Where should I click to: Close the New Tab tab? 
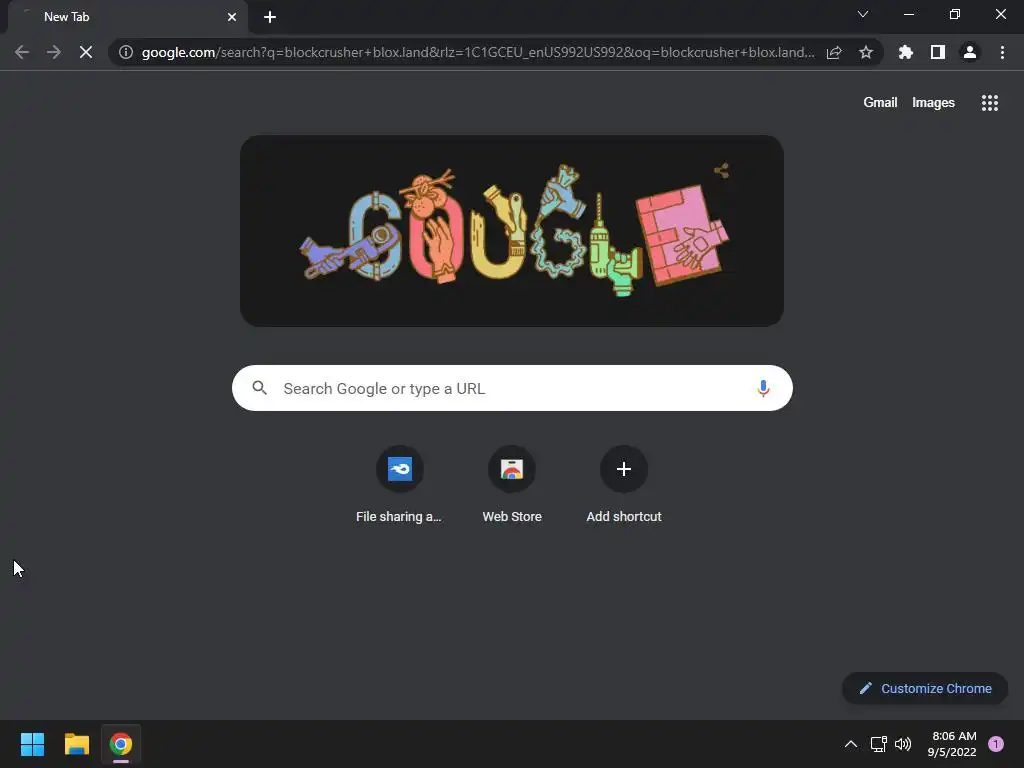pos(232,17)
